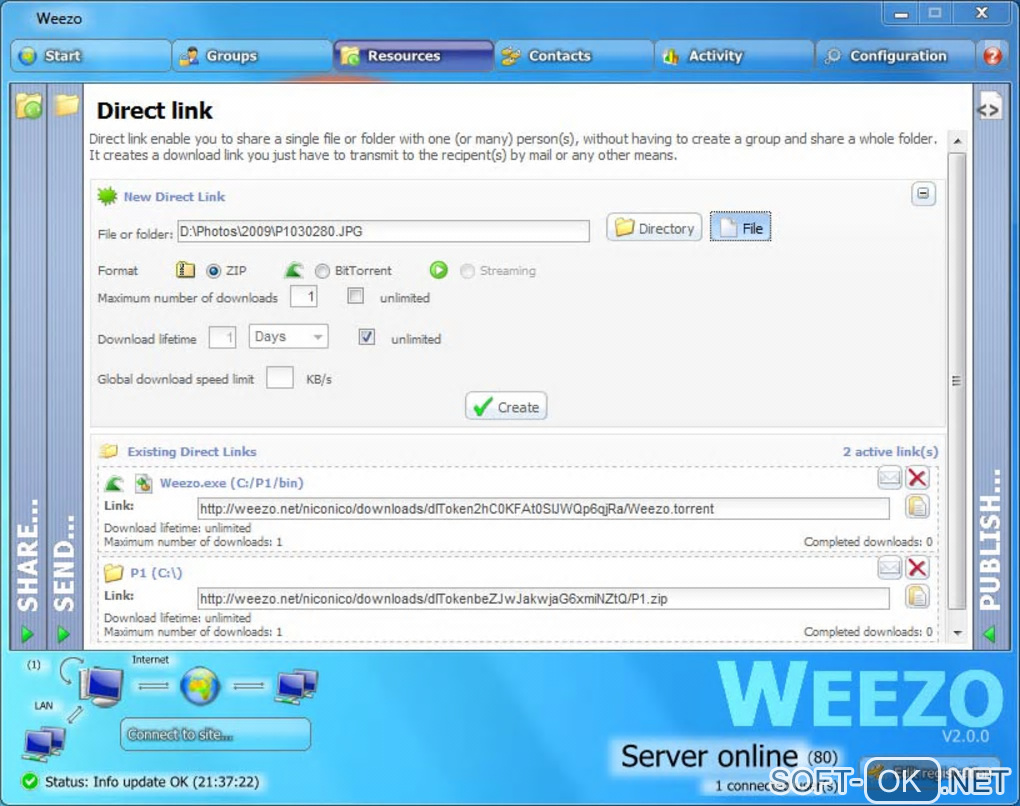Click the LAN computers icon

[44, 743]
